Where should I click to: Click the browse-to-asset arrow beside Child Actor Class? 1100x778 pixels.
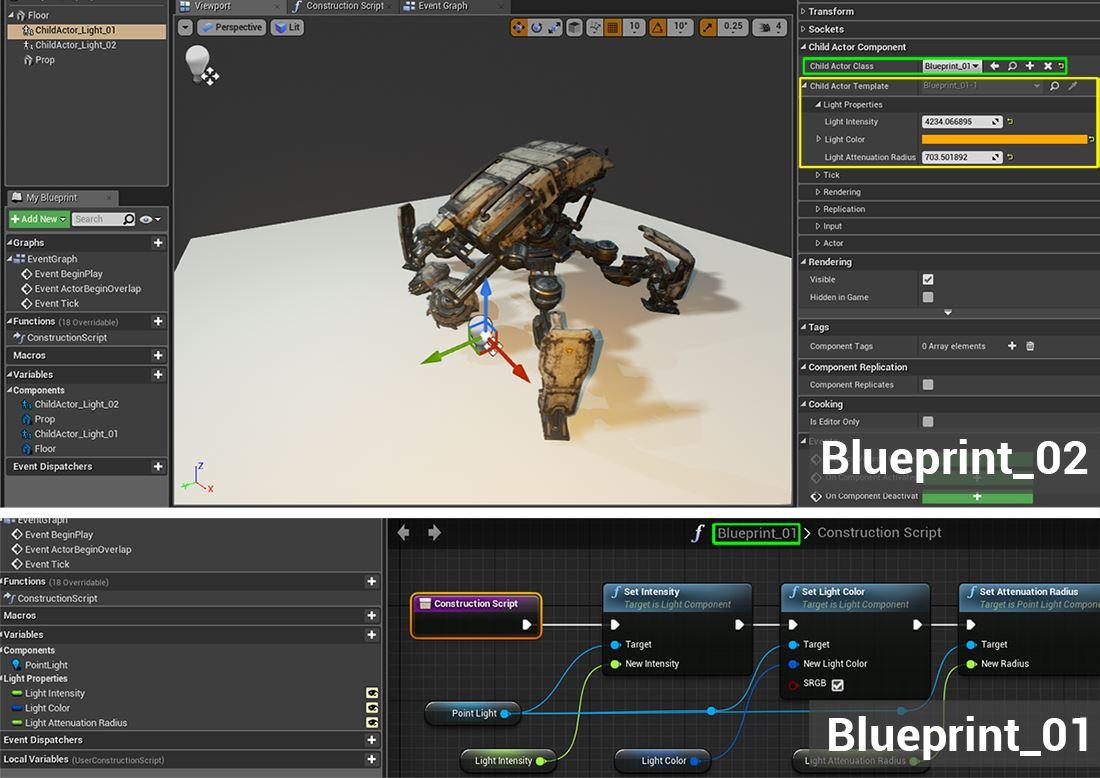coord(995,66)
